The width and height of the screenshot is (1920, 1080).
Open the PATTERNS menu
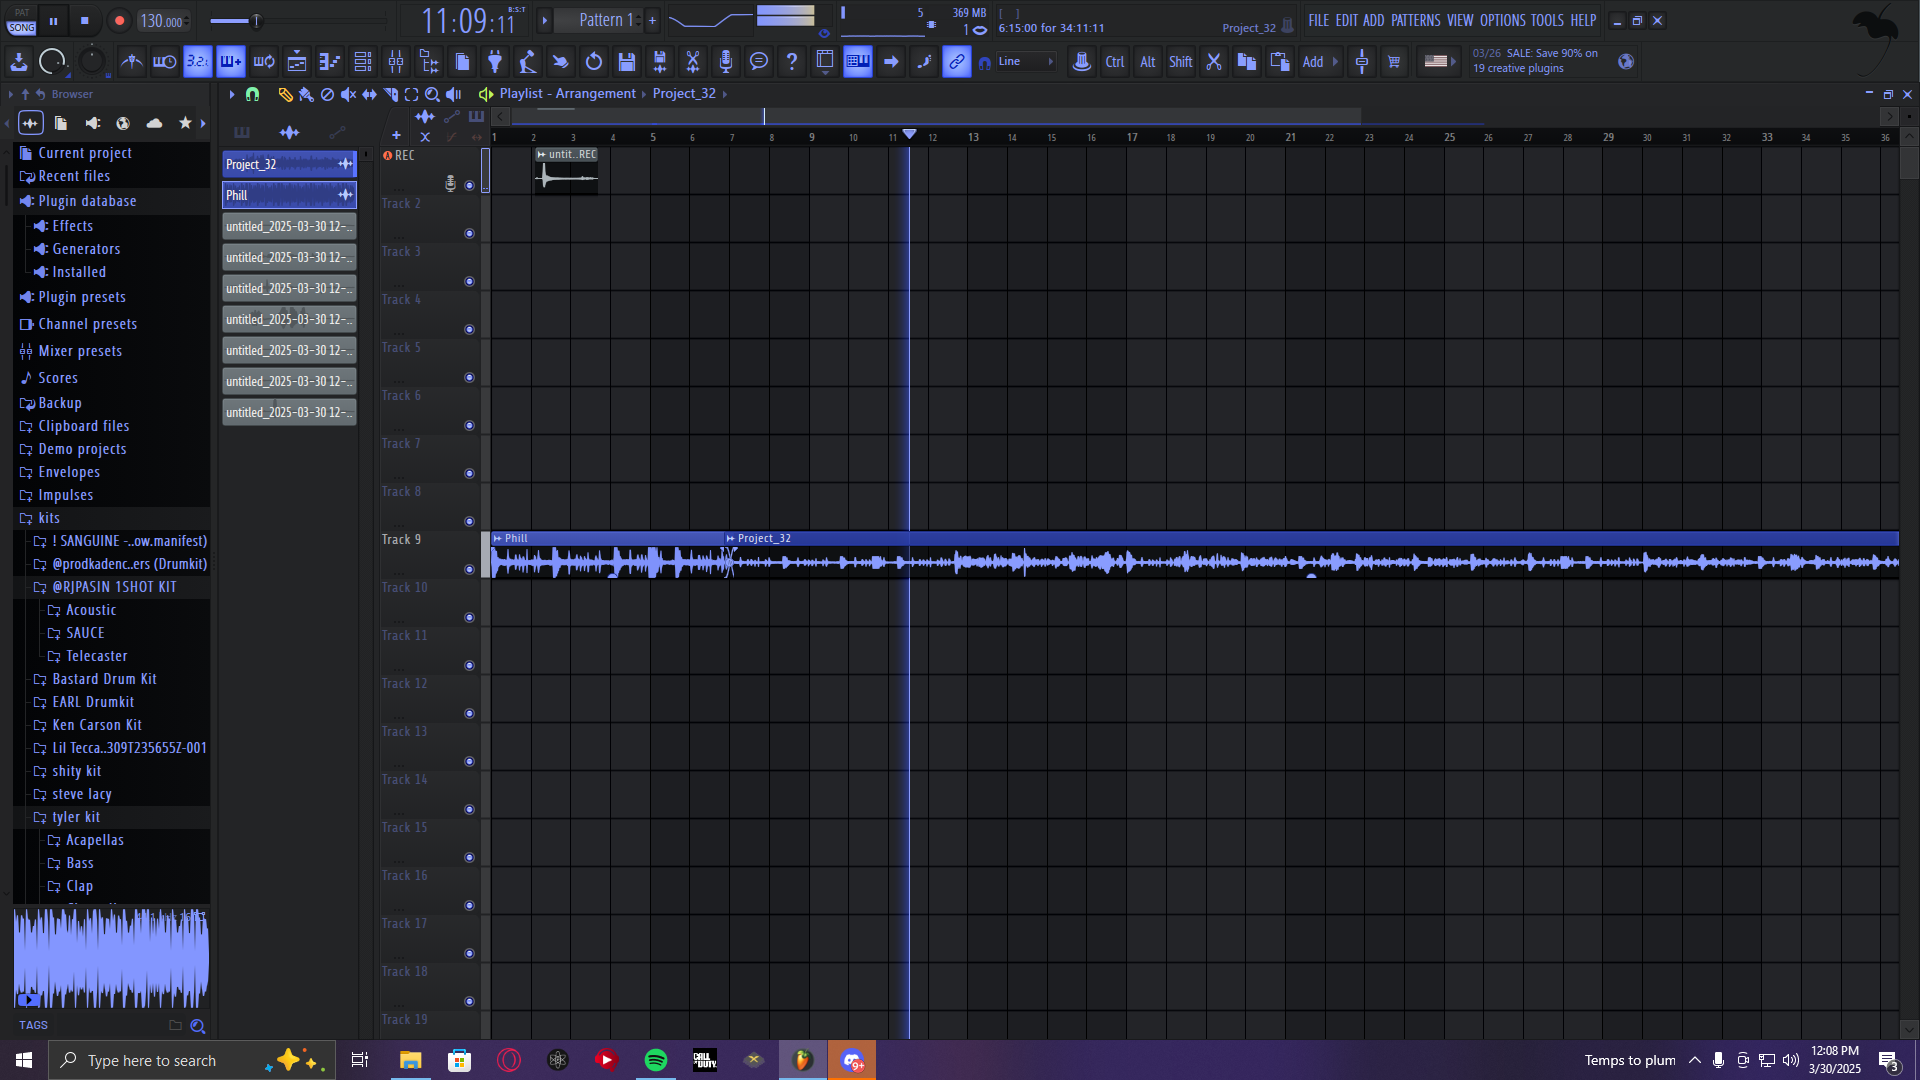pos(1415,20)
